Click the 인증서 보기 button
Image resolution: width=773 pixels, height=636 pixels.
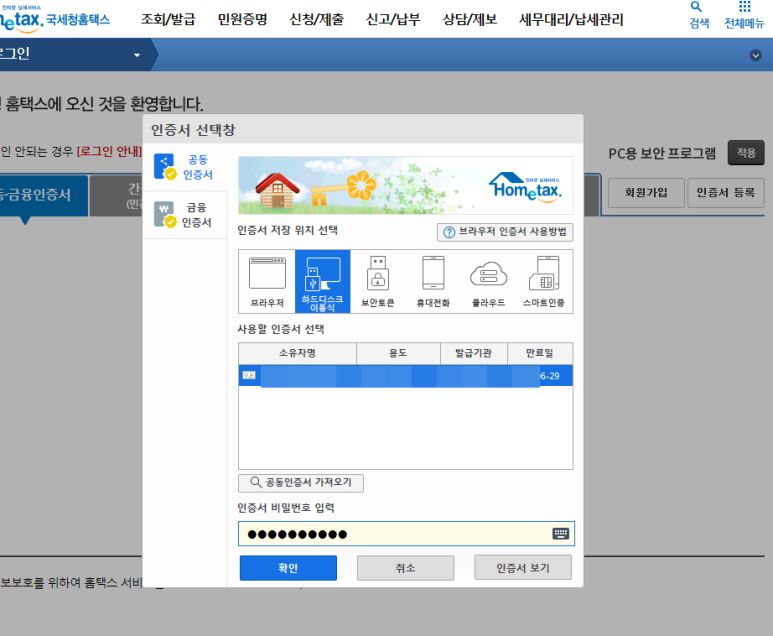523,568
